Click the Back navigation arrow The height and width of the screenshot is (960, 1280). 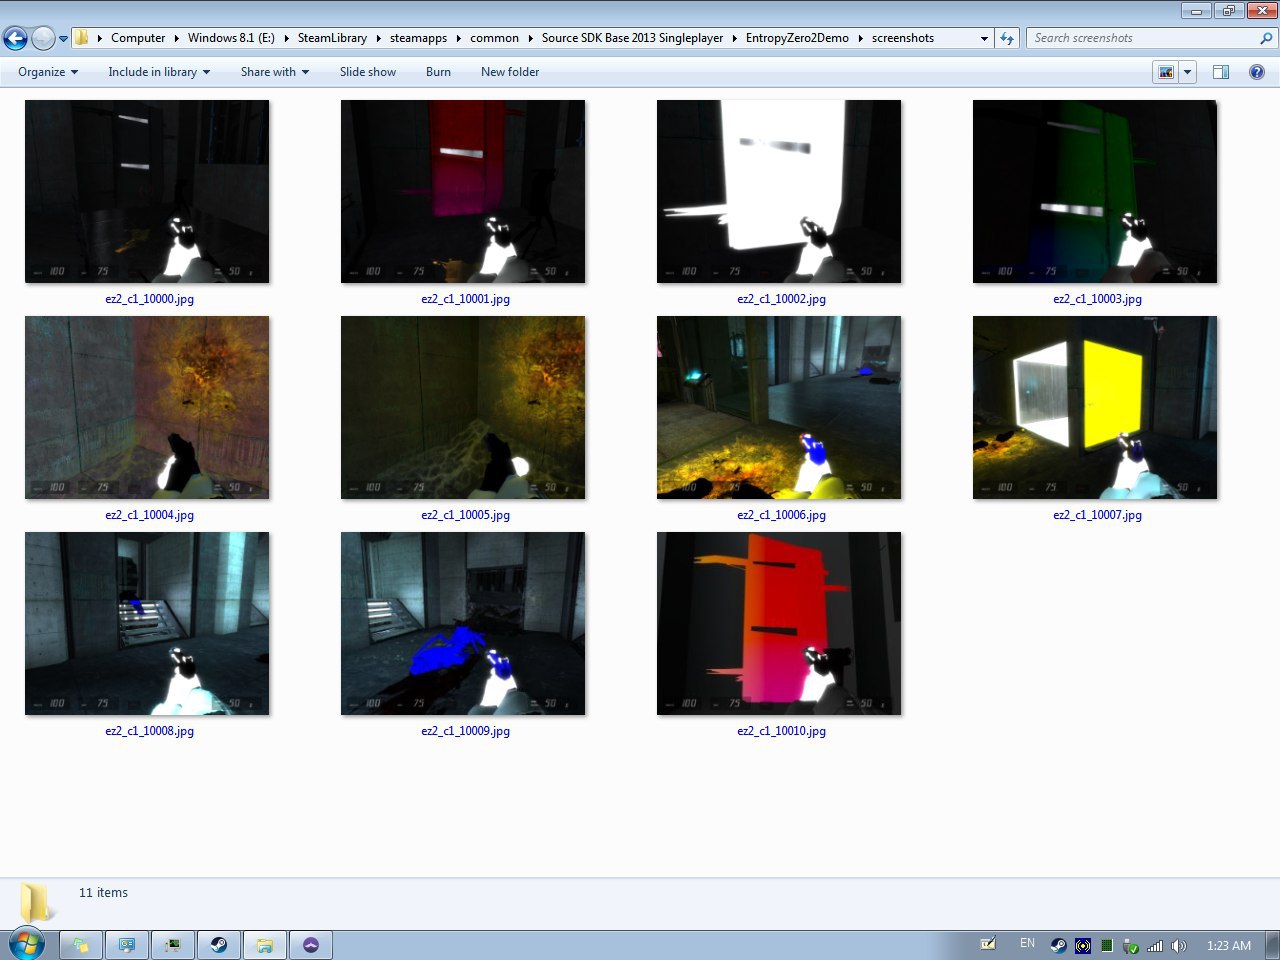15,38
